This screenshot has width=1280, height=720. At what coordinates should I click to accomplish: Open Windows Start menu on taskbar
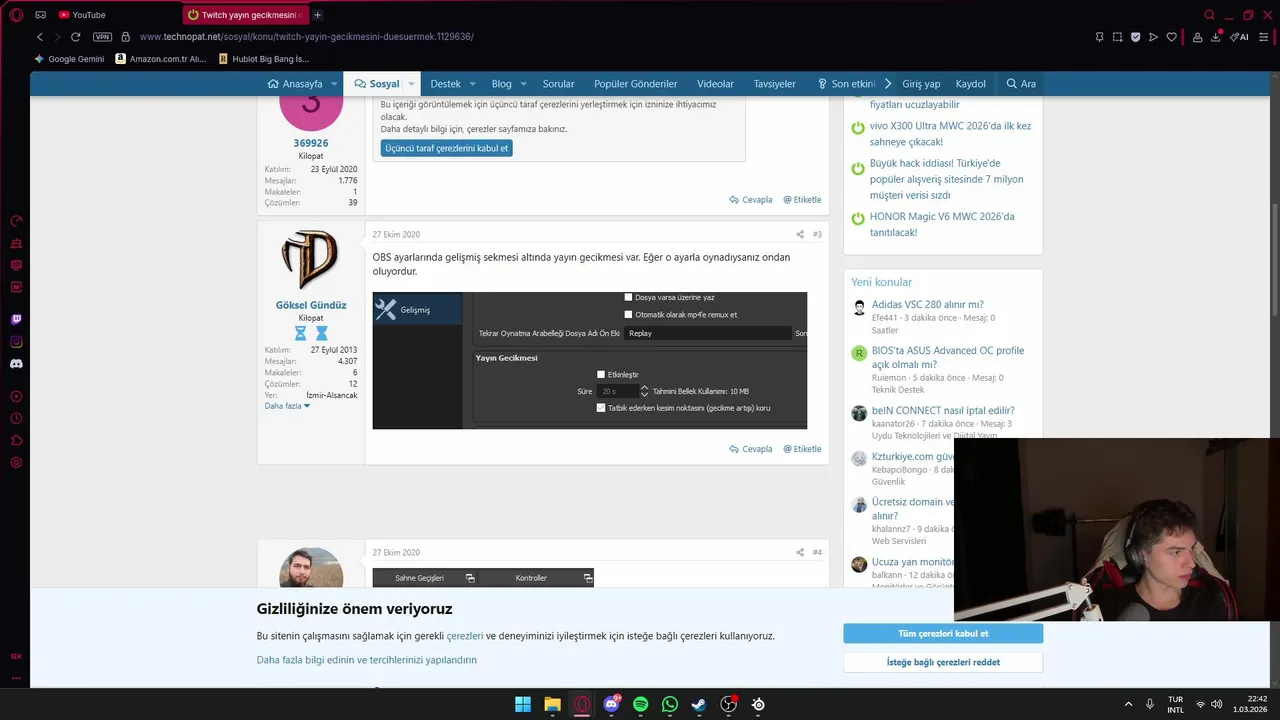click(523, 704)
